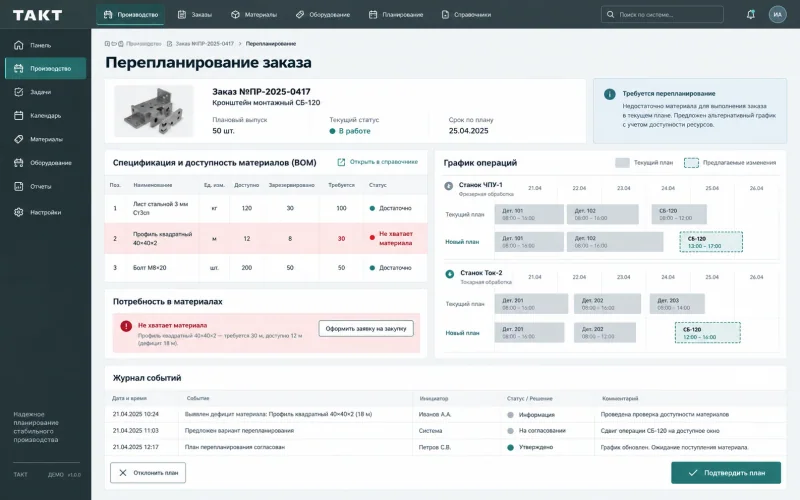Select Дет. 201 block in Ток-2 current plan

[x=531, y=304]
